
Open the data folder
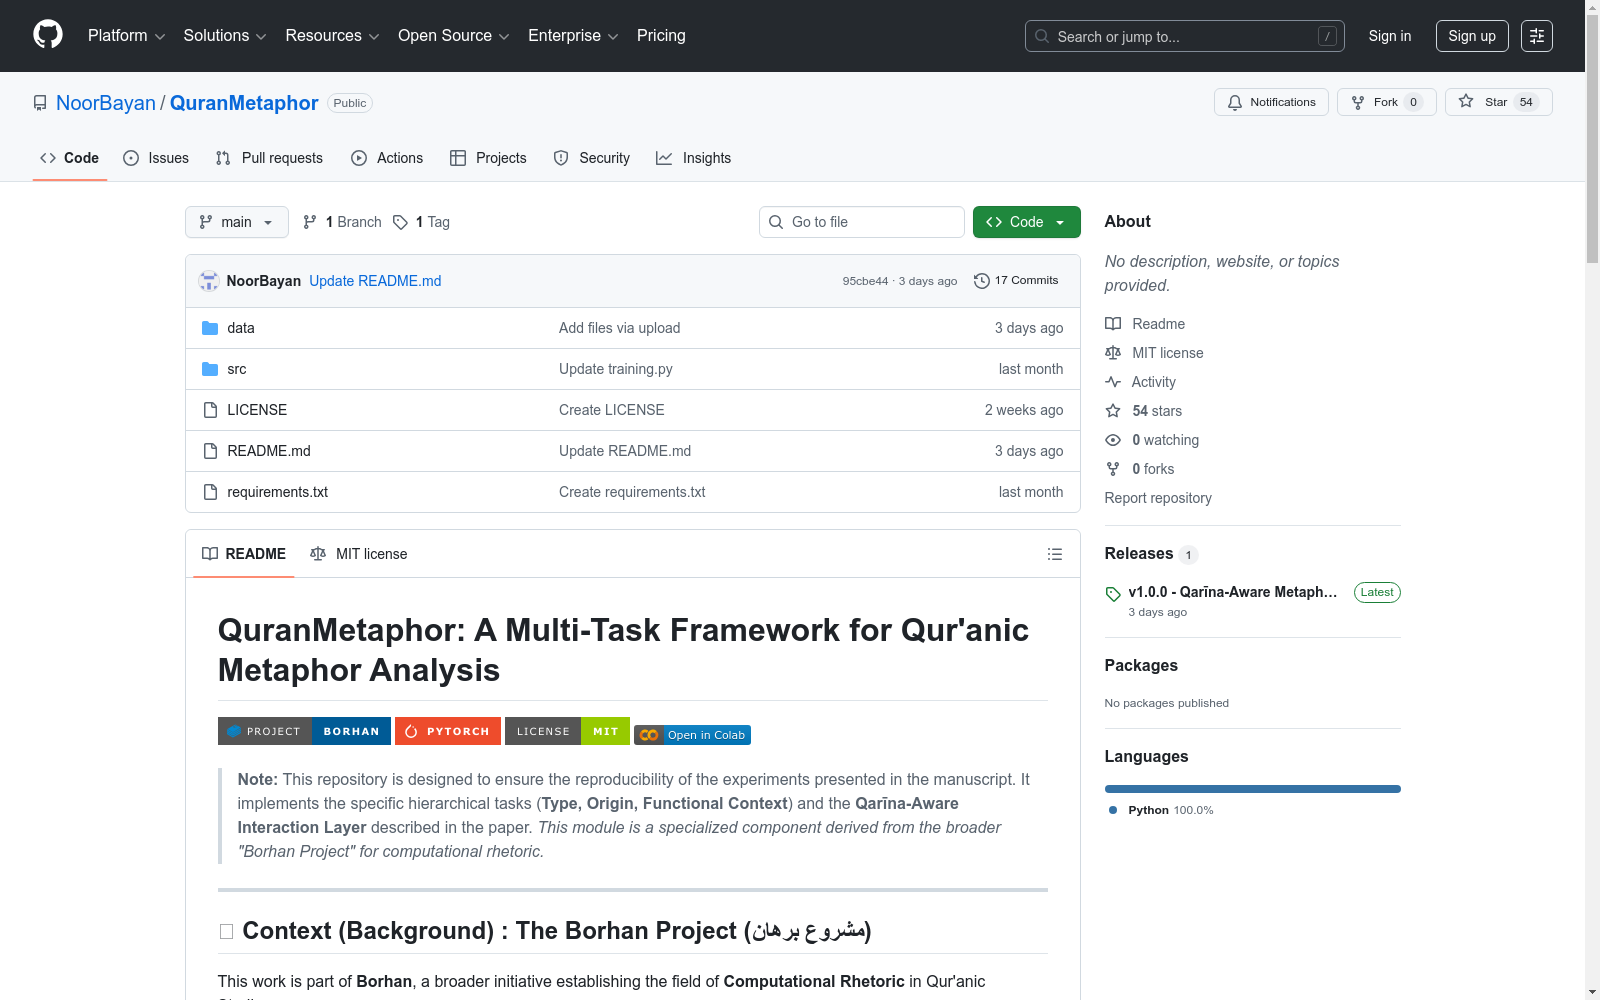coord(241,328)
